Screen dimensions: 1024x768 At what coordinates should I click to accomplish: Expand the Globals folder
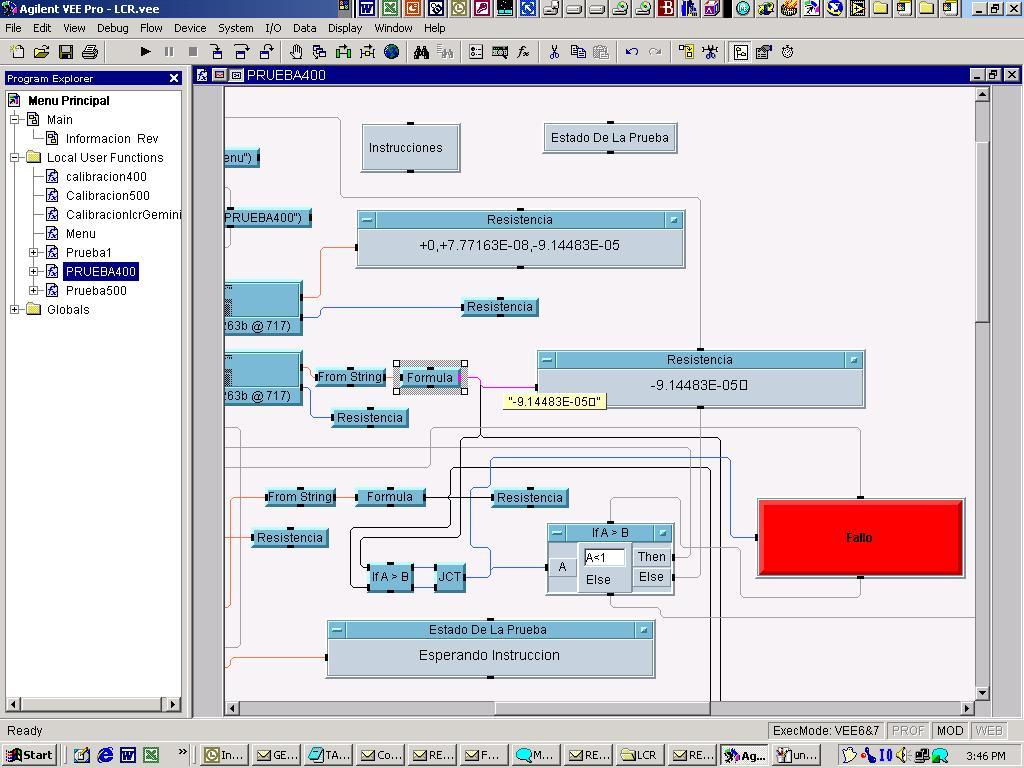click(x=15, y=310)
